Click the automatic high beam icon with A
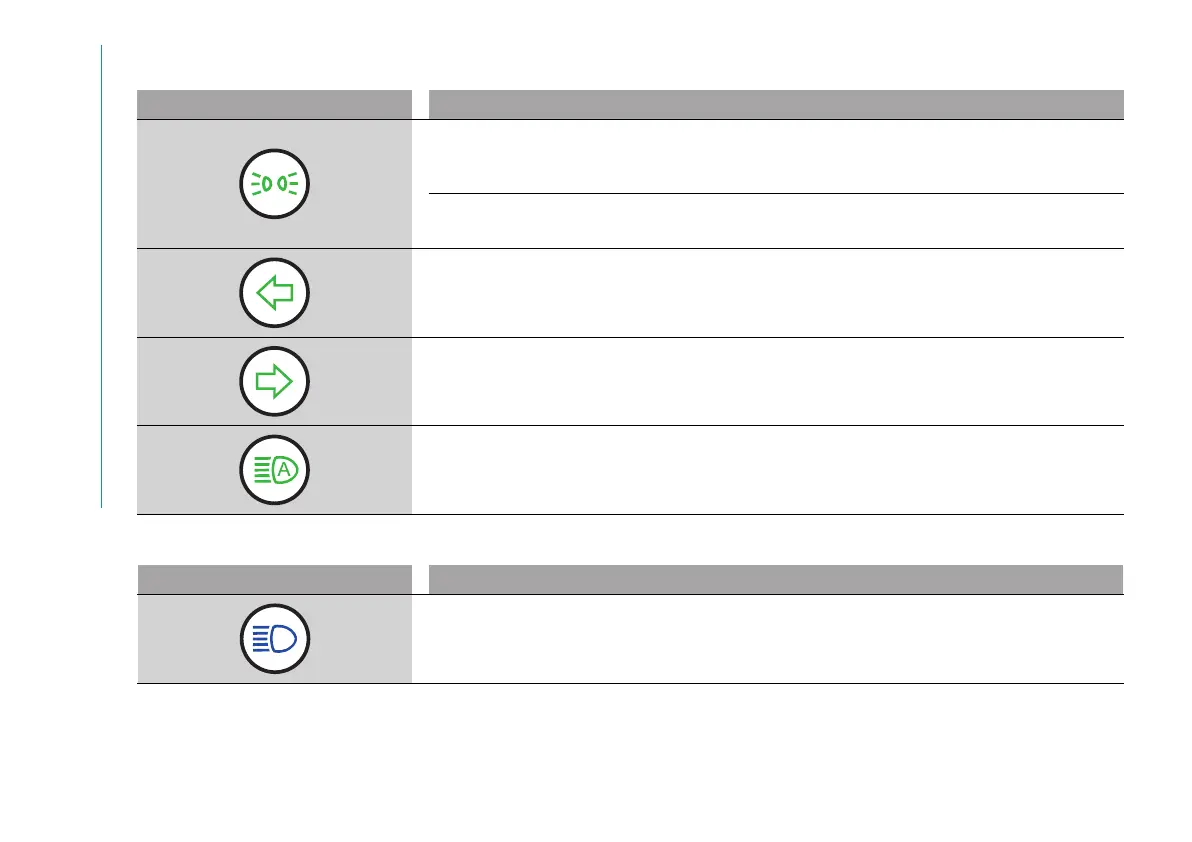The width and height of the screenshot is (1192, 842). [x=275, y=469]
